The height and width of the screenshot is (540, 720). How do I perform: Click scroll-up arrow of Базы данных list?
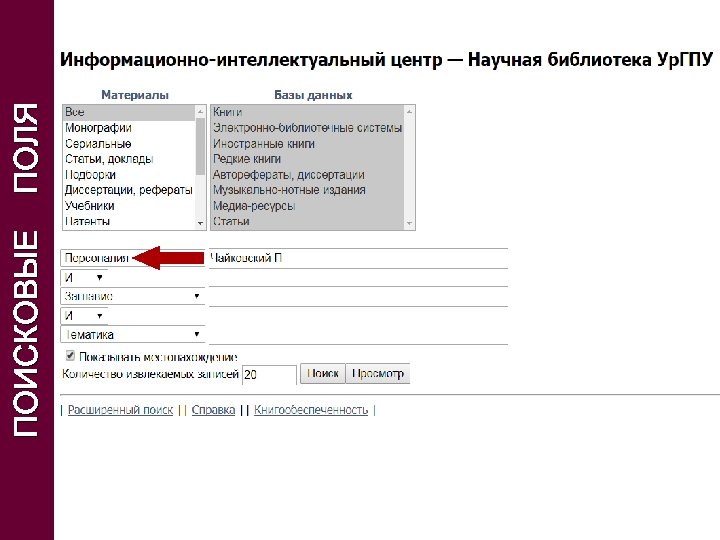tap(409, 112)
